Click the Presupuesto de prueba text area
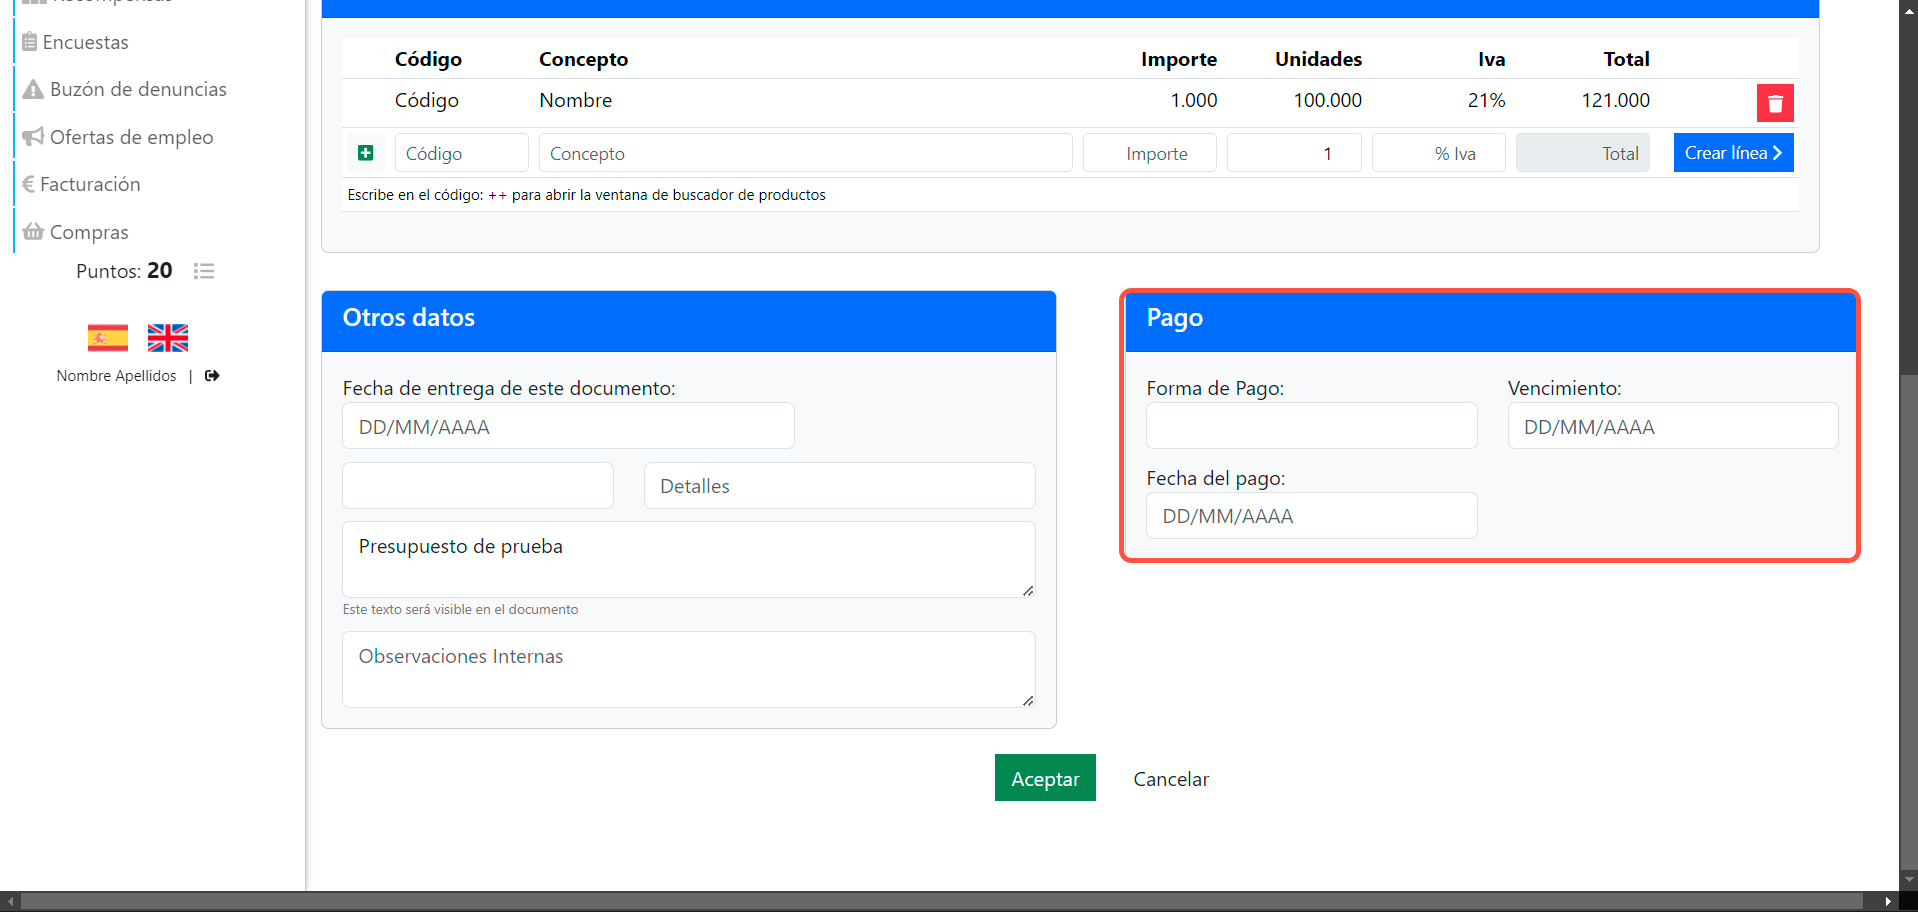The width and height of the screenshot is (1918, 912). (689, 559)
